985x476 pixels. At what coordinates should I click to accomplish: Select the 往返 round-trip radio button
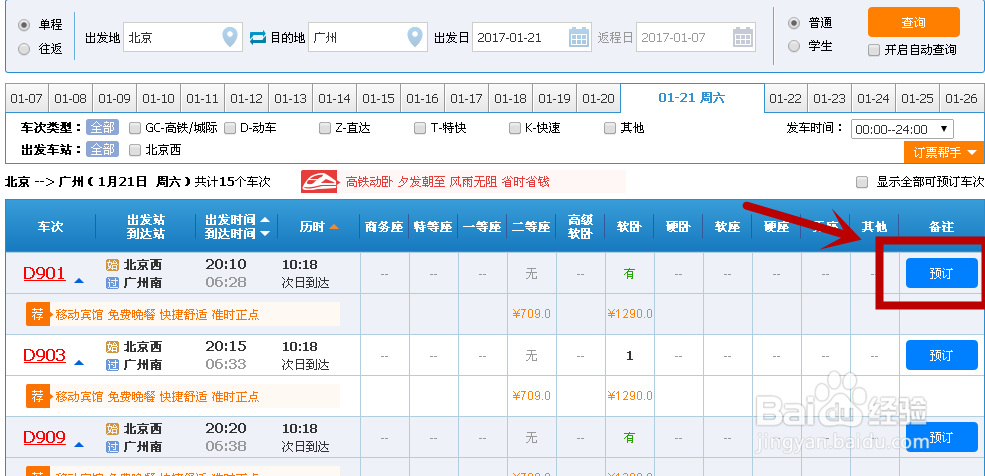pos(24,48)
